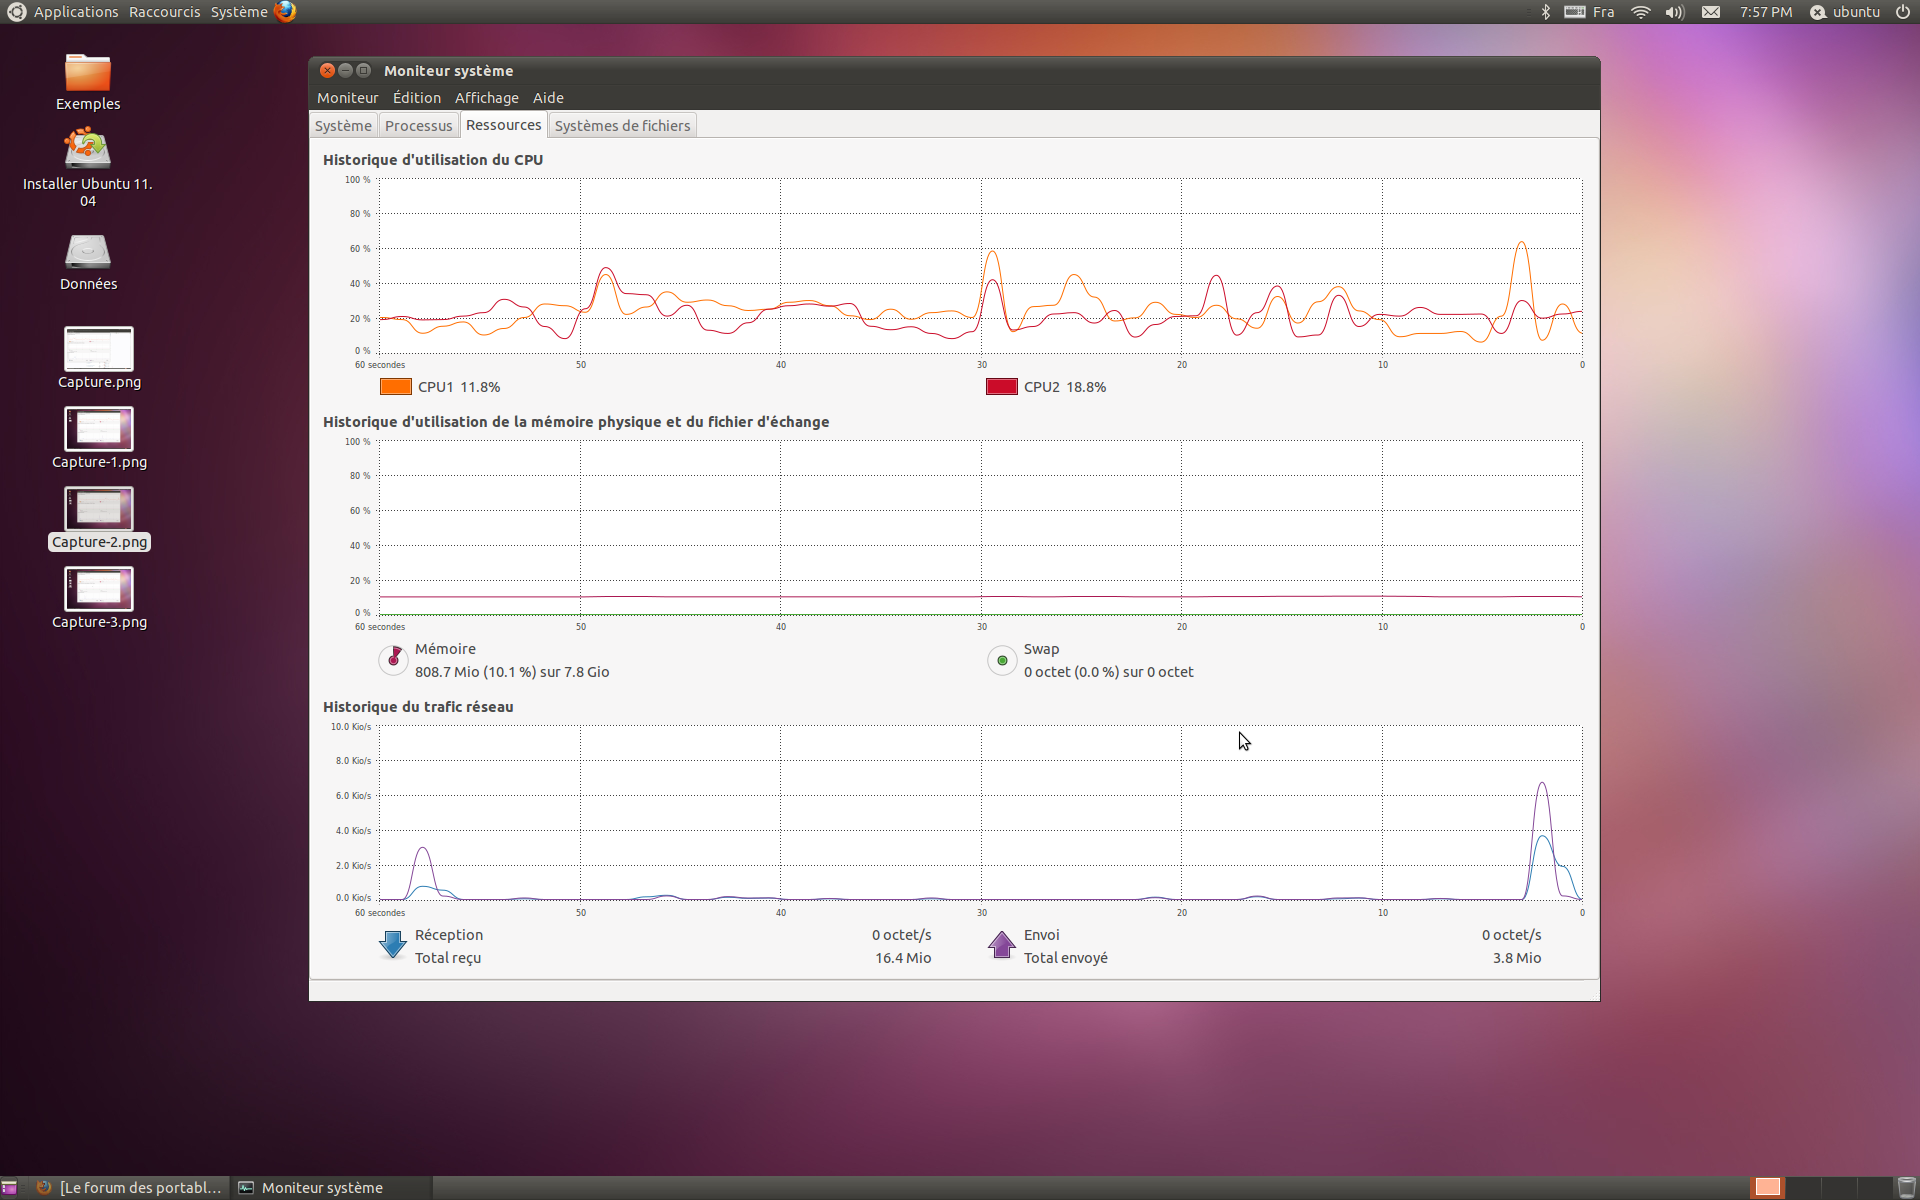
Task: Click the CPU1 orange color swatch
Action: [396, 387]
